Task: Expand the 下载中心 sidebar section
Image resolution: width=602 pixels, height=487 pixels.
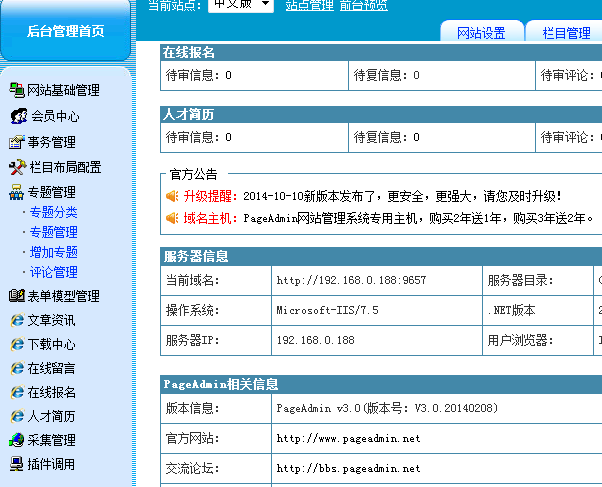Action: pos(51,344)
